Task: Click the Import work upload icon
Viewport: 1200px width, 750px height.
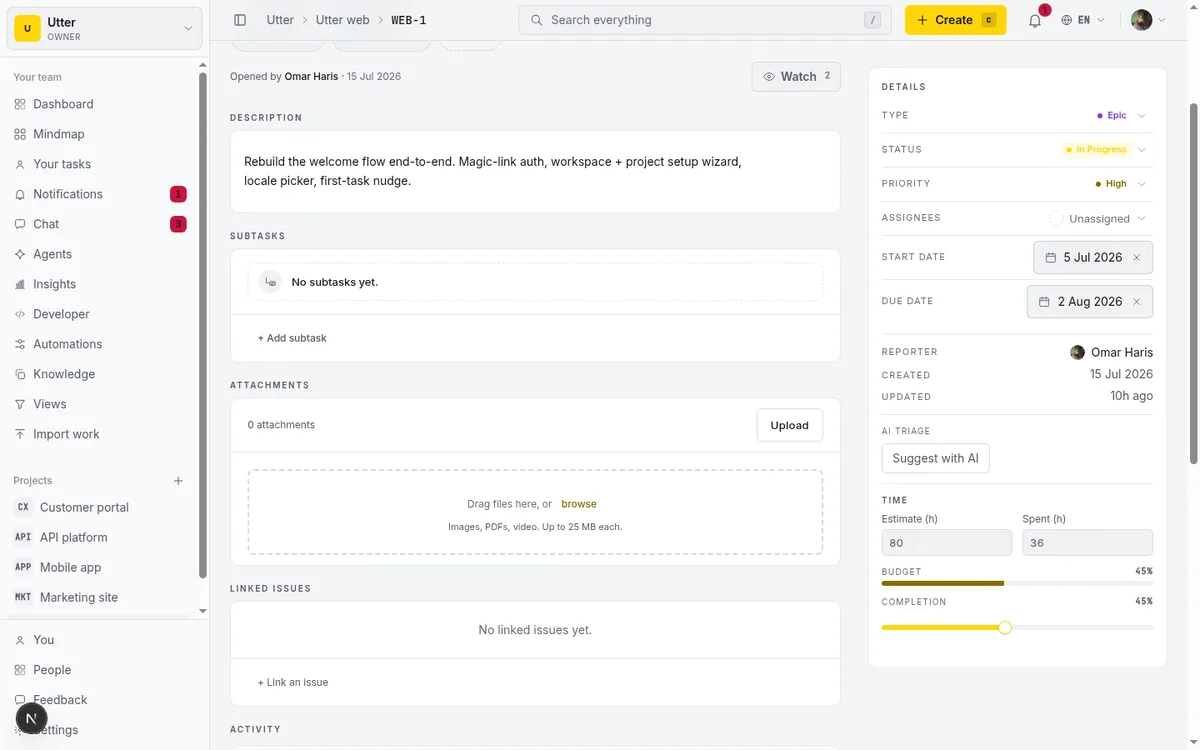Action: point(20,434)
